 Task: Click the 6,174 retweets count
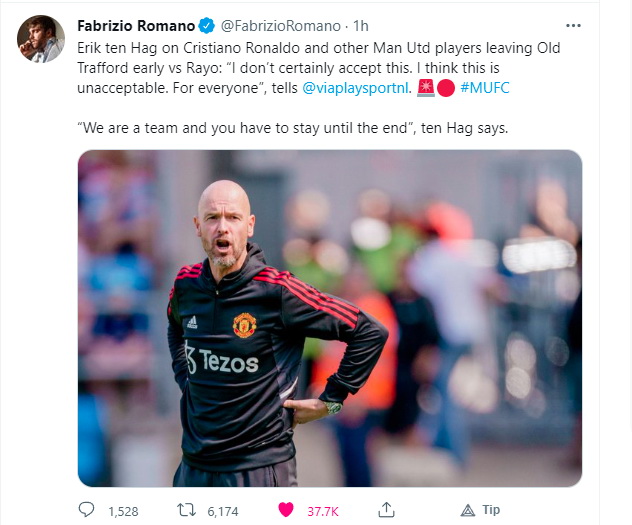coord(223,512)
